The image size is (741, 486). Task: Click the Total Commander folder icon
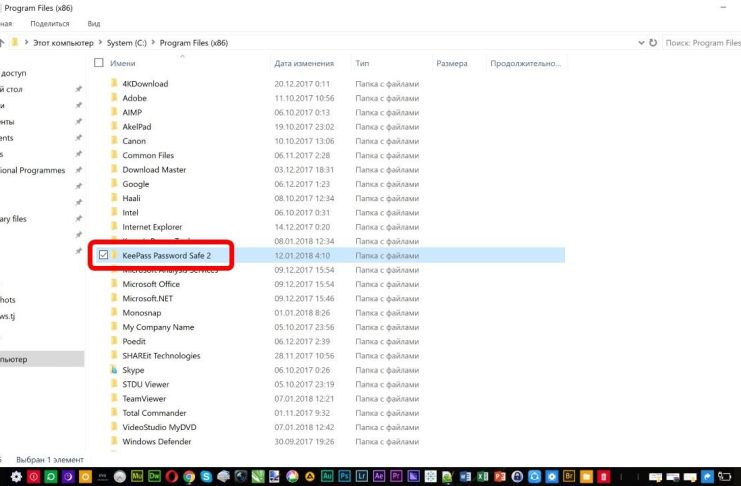(x=114, y=413)
